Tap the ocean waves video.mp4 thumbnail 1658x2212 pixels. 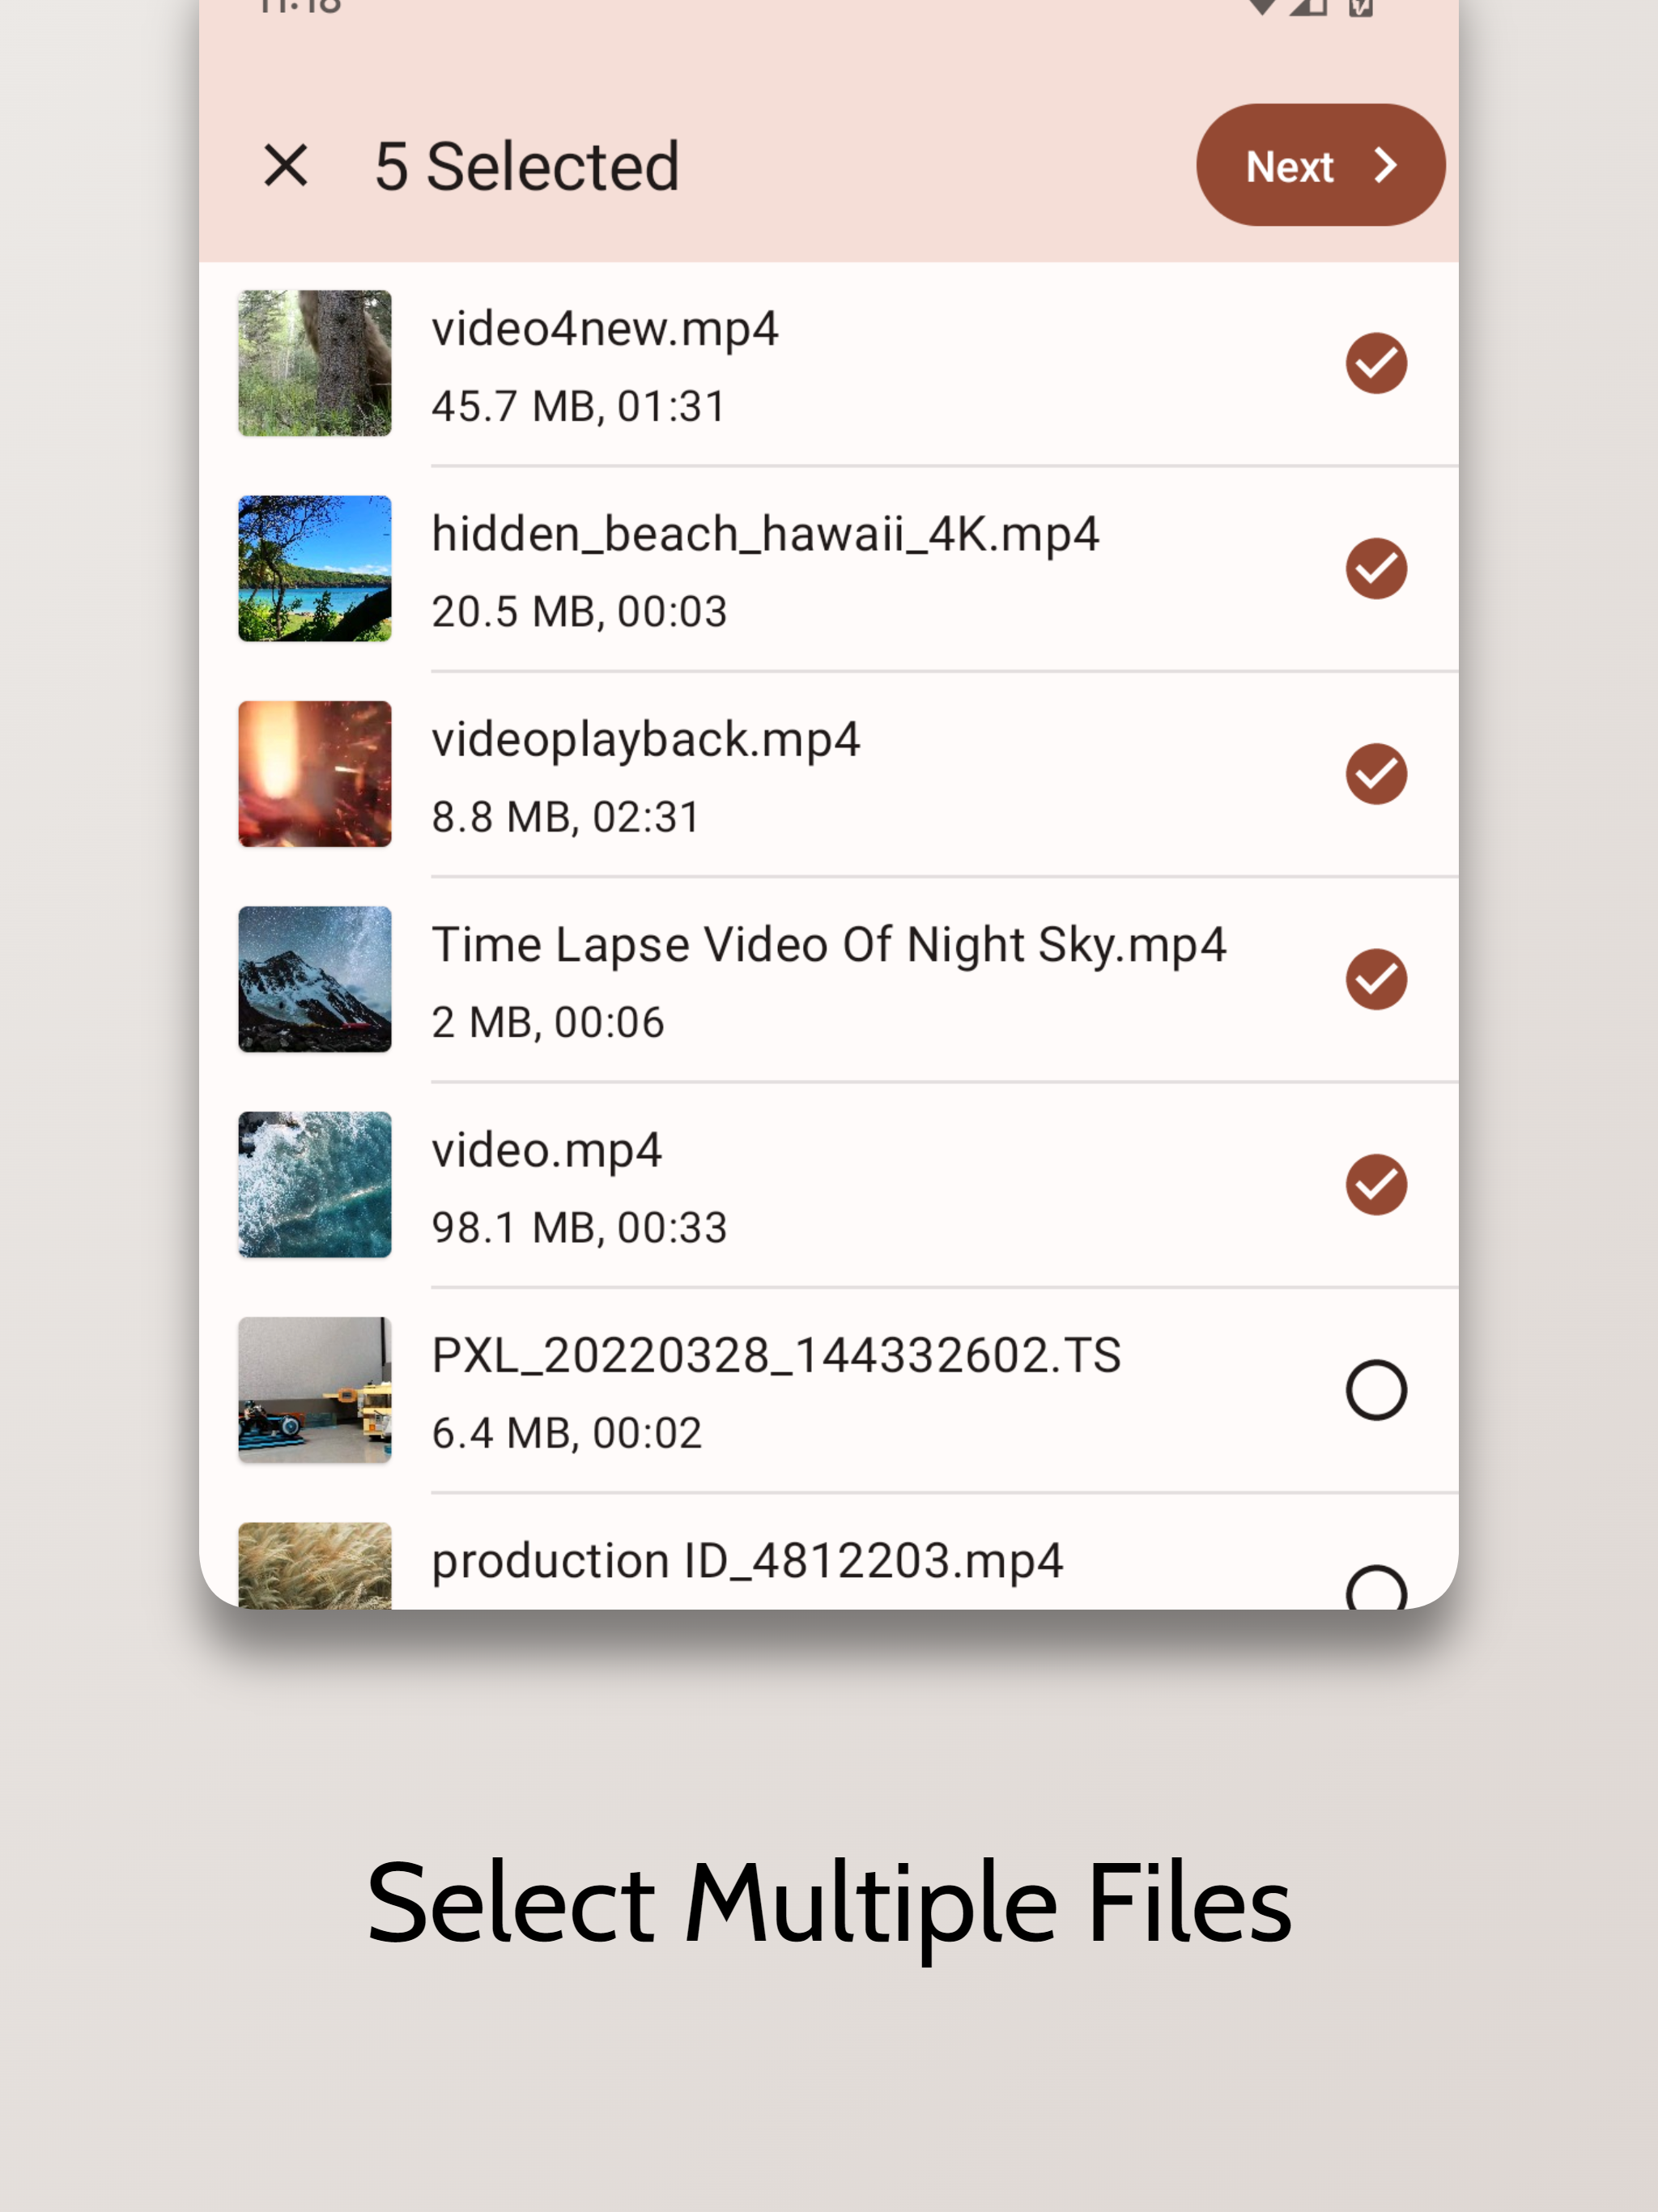(x=315, y=1185)
